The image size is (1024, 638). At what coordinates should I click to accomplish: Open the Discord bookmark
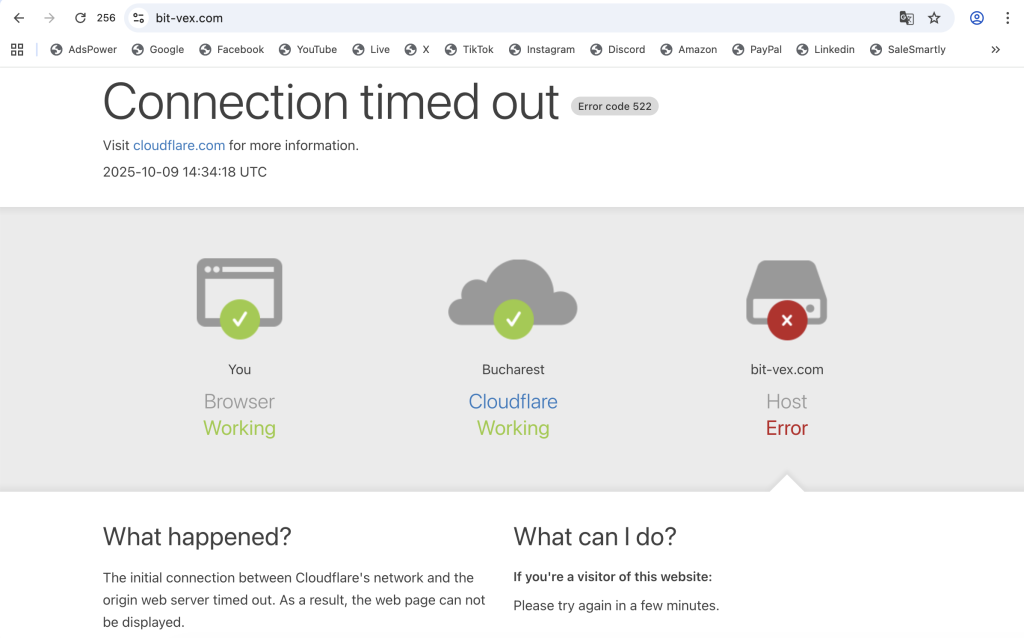618,49
